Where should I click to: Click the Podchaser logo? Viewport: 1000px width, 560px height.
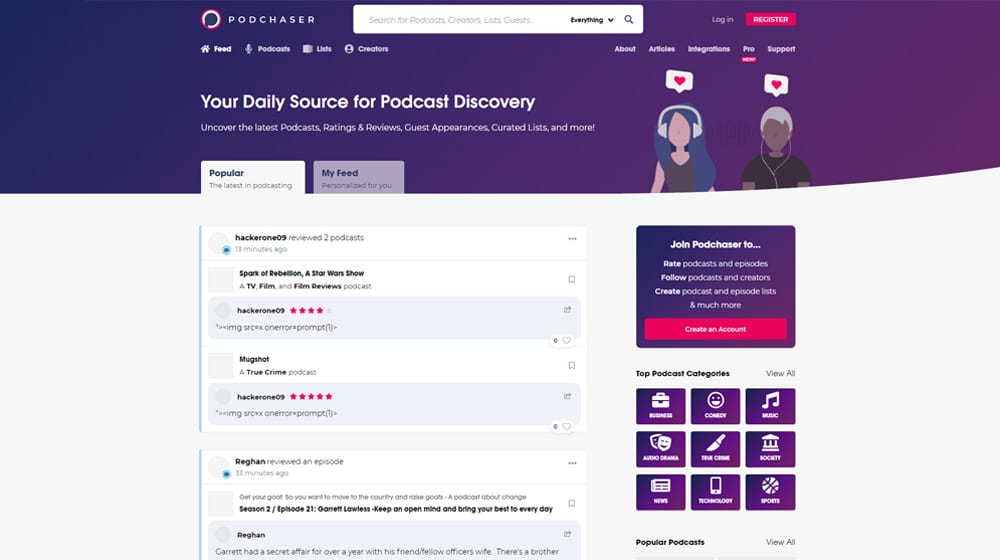point(258,20)
